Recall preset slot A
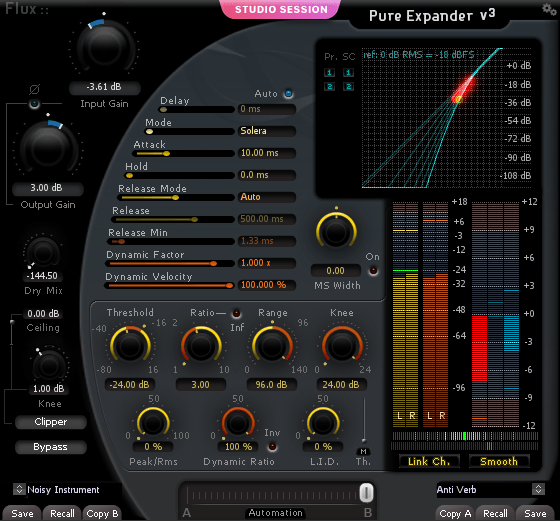Image resolution: width=560 pixels, height=521 pixels. pyautogui.click(x=62, y=514)
